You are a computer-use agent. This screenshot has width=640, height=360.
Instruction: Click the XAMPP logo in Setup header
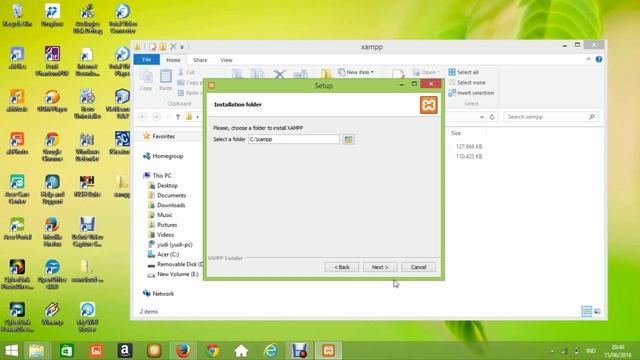click(x=429, y=105)
